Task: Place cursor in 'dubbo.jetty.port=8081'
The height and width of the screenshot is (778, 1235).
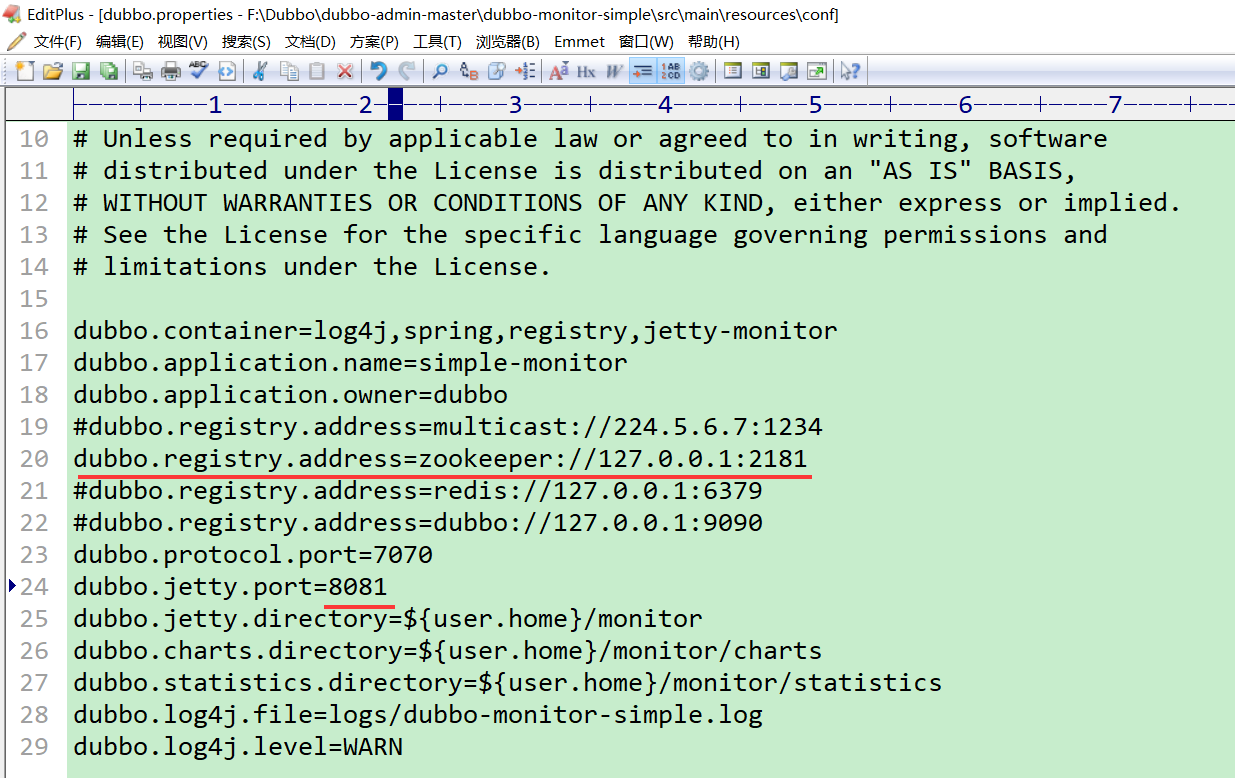Action: coord(230,587)
